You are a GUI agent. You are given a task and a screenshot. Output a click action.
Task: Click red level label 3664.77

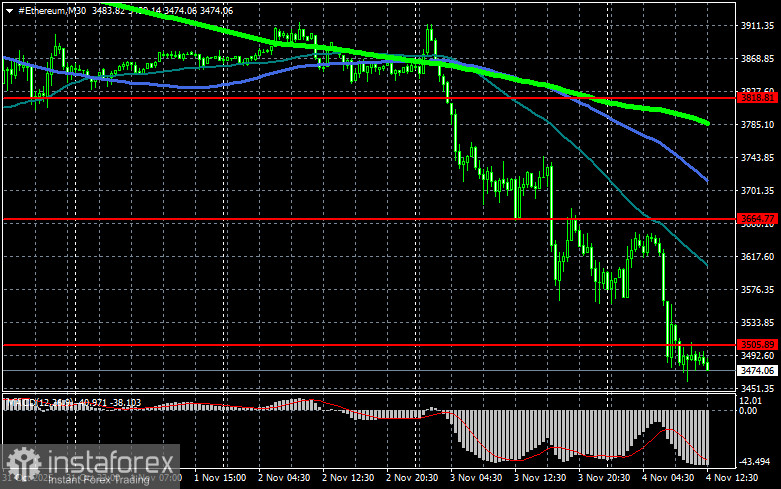(758, 219)
